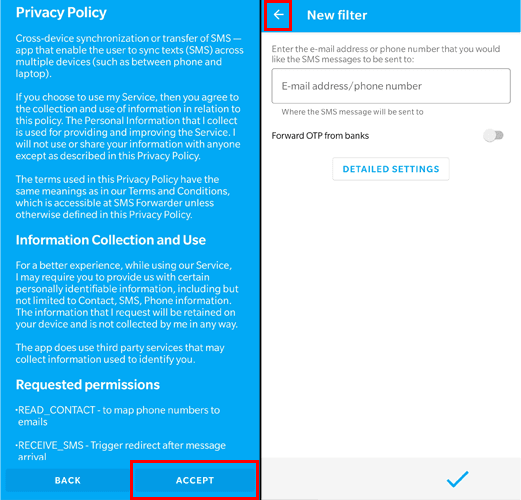Click BACK on the Privacy Policy
This screenshot has width=521, height=500.
(x=68, y=480)
